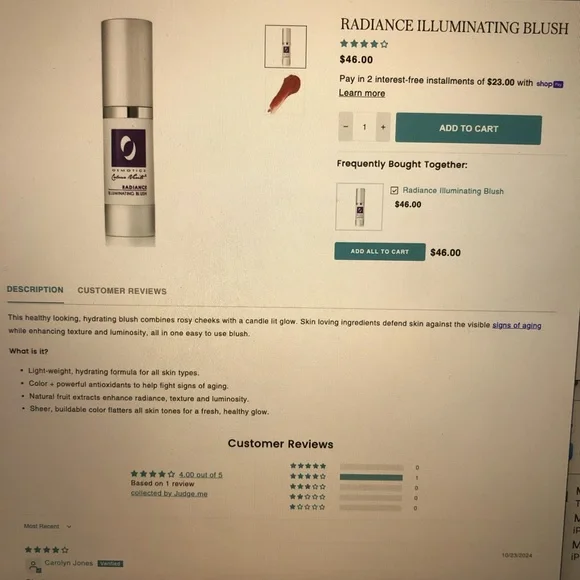Viewport: 580px width, 580px height.
Task: Click the minus quantity button
Action: pos(345,127)
